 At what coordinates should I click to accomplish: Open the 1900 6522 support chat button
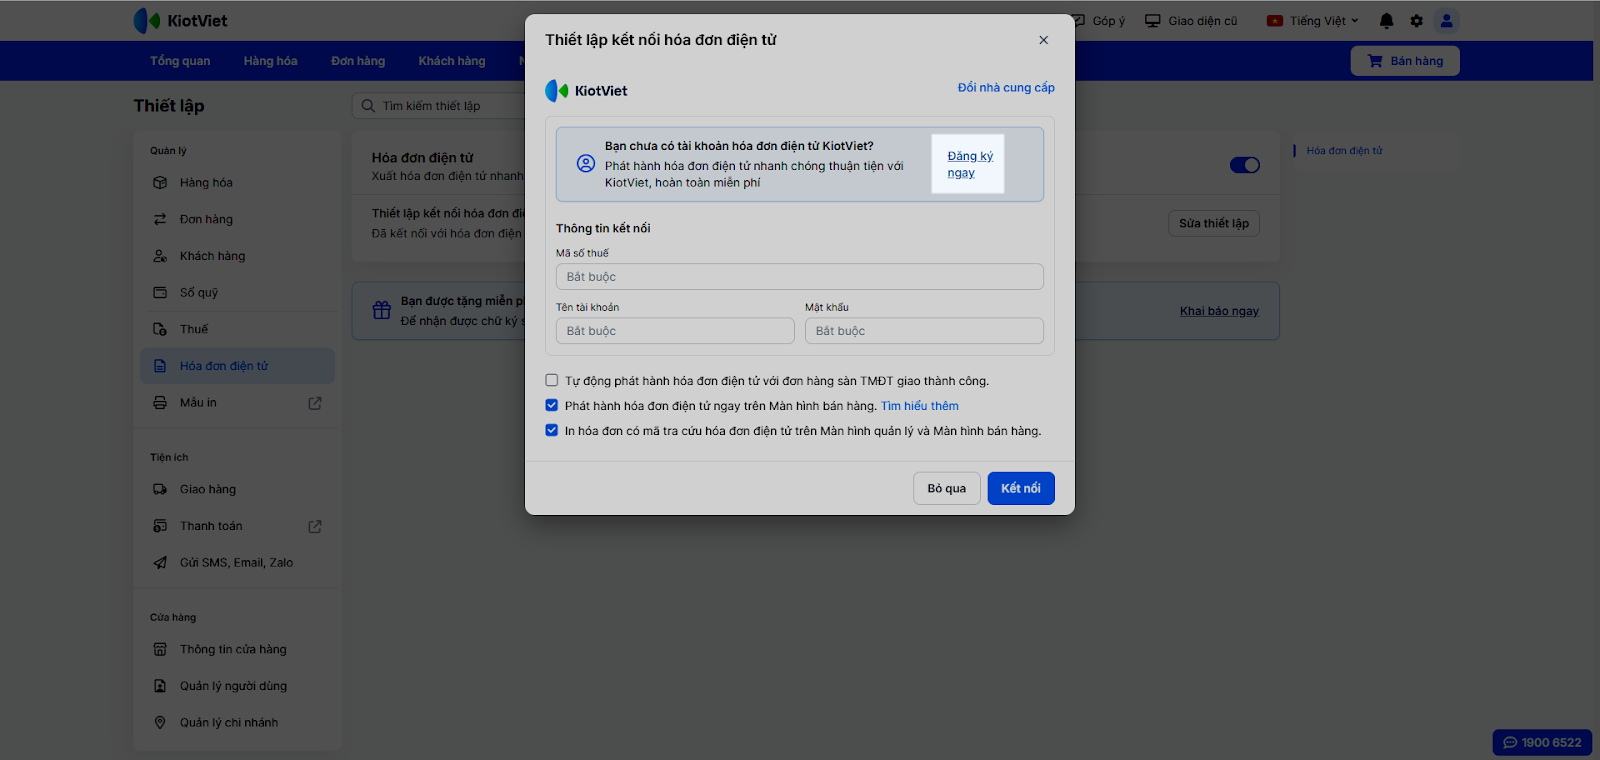(1542, 743)
